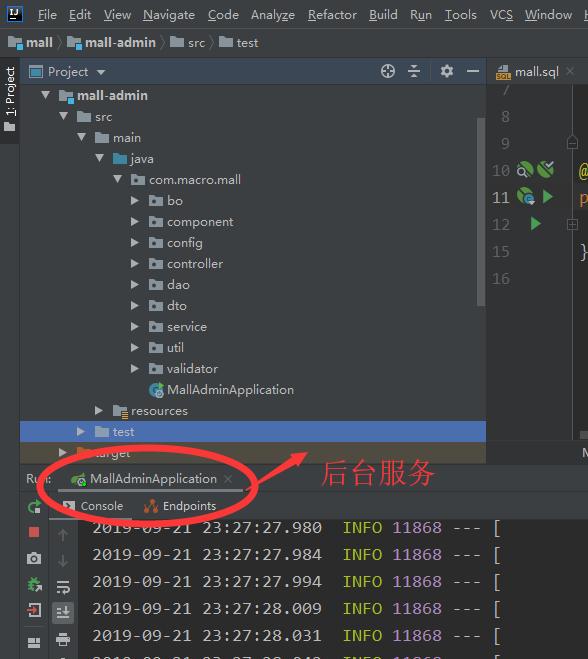Expand the util package
Screen dimensions: 588x659
(134, 348)
